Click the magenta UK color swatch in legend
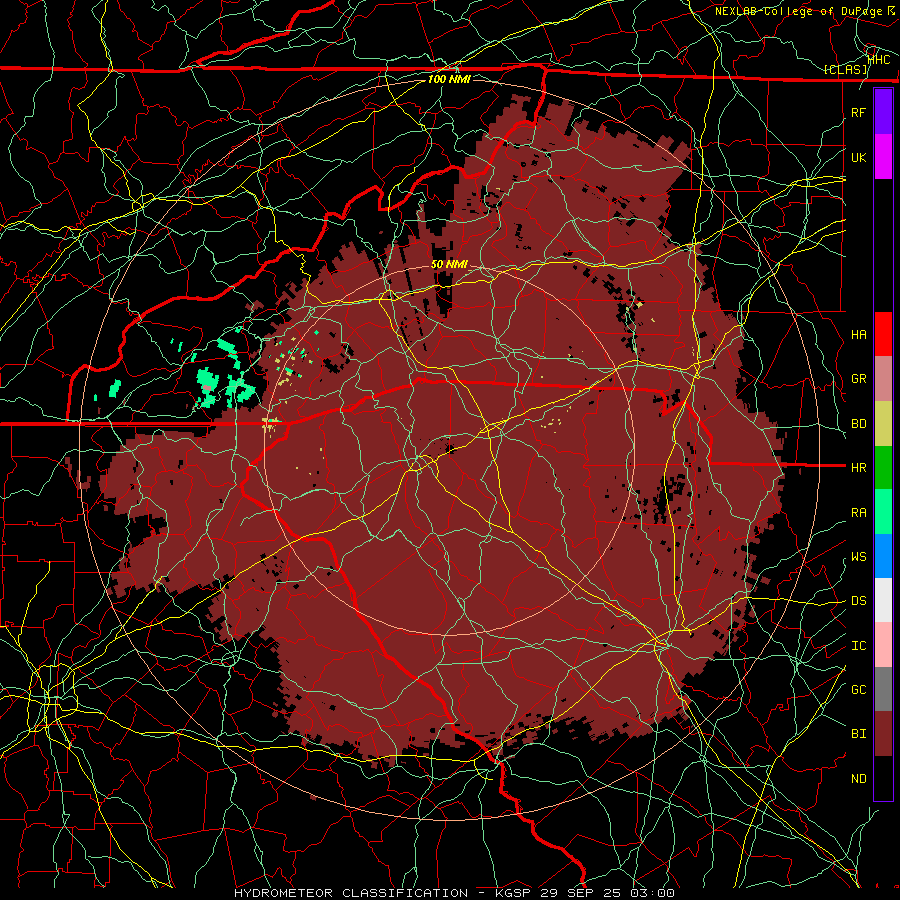 click(883, 157)
